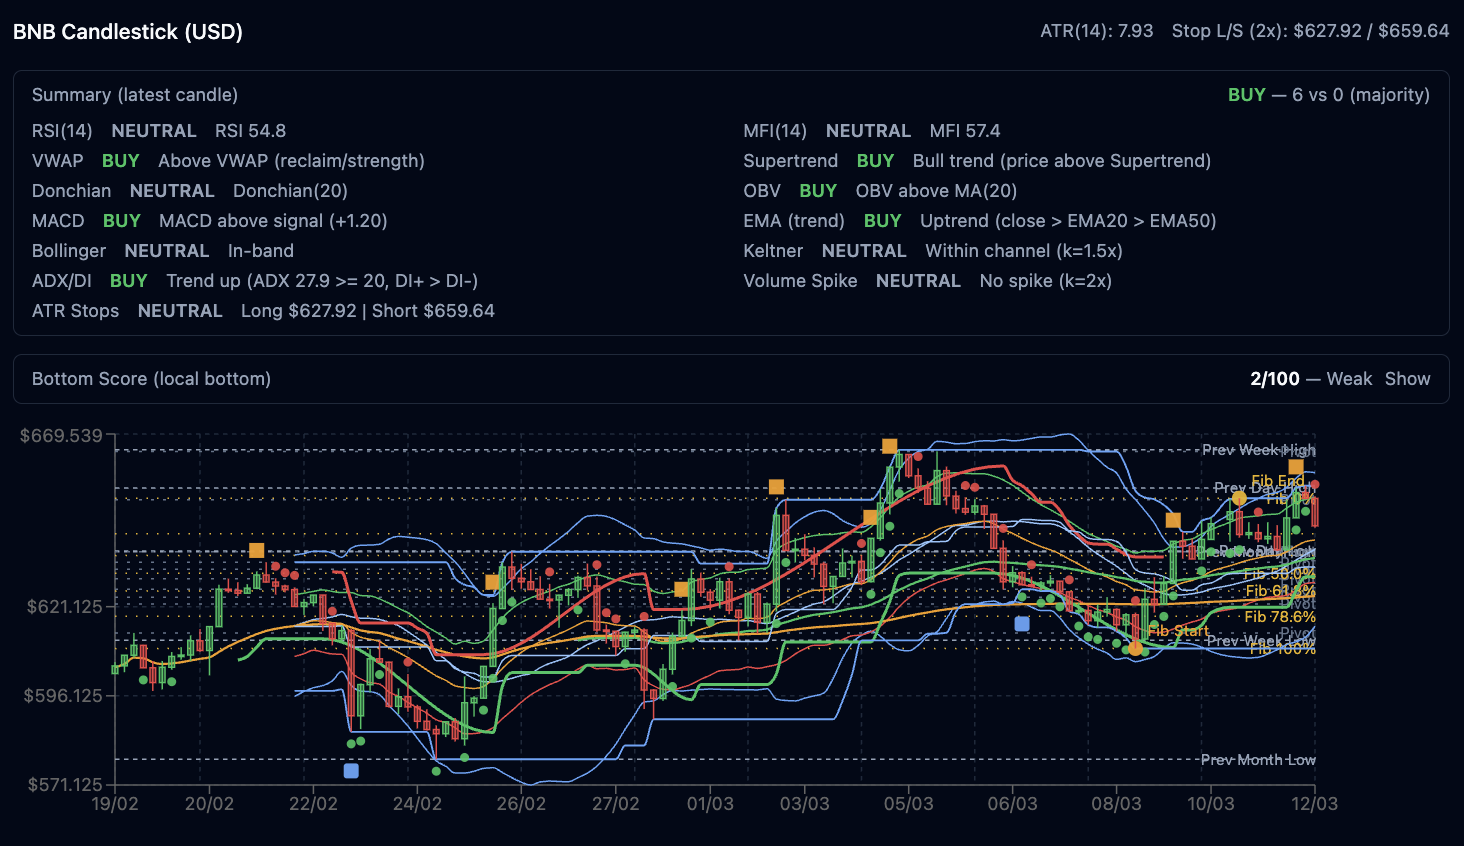Click the Summary (latest candle) header

click(x=135, y=95)
